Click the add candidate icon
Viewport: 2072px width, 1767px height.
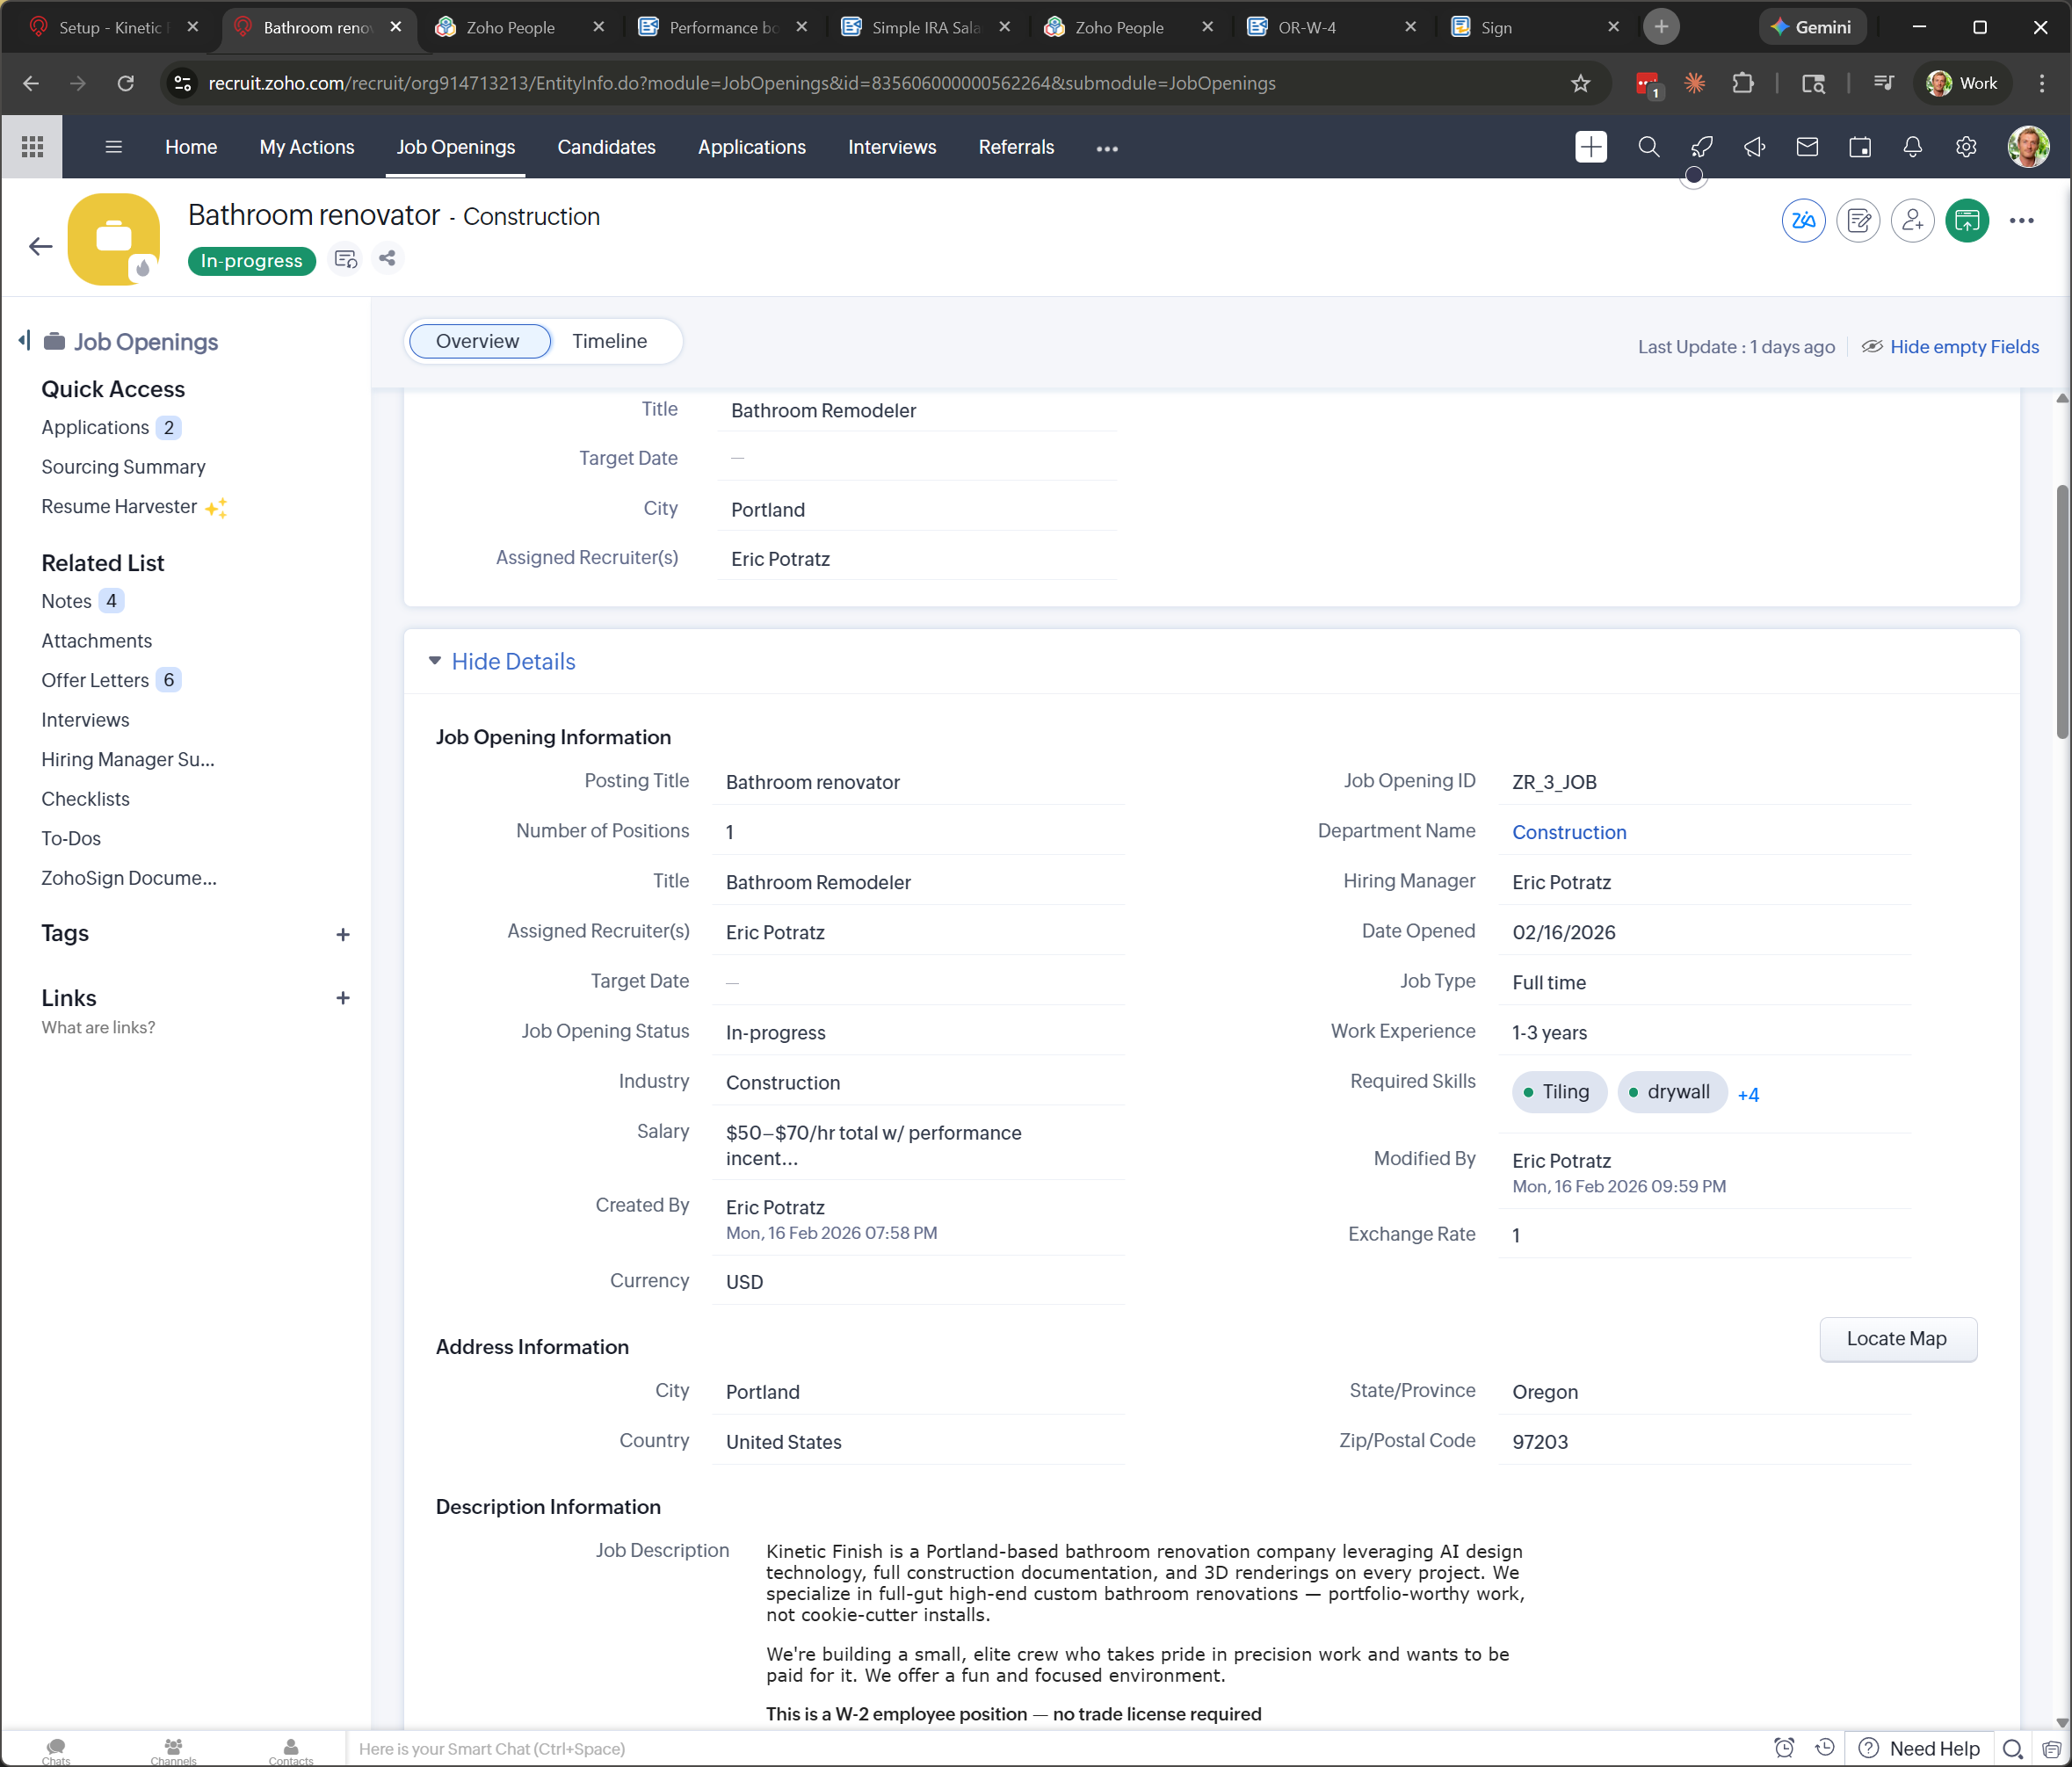click(1912, 221)
